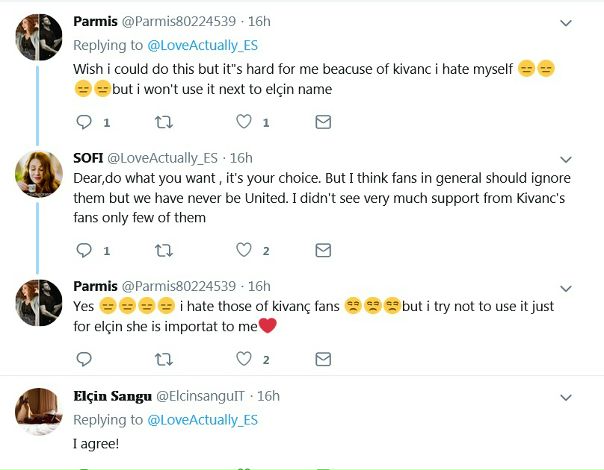604x470 pixels.
Task: Like Parmis's second tweet with two likes
Action: pyautogui.click(x=243, y=359)
